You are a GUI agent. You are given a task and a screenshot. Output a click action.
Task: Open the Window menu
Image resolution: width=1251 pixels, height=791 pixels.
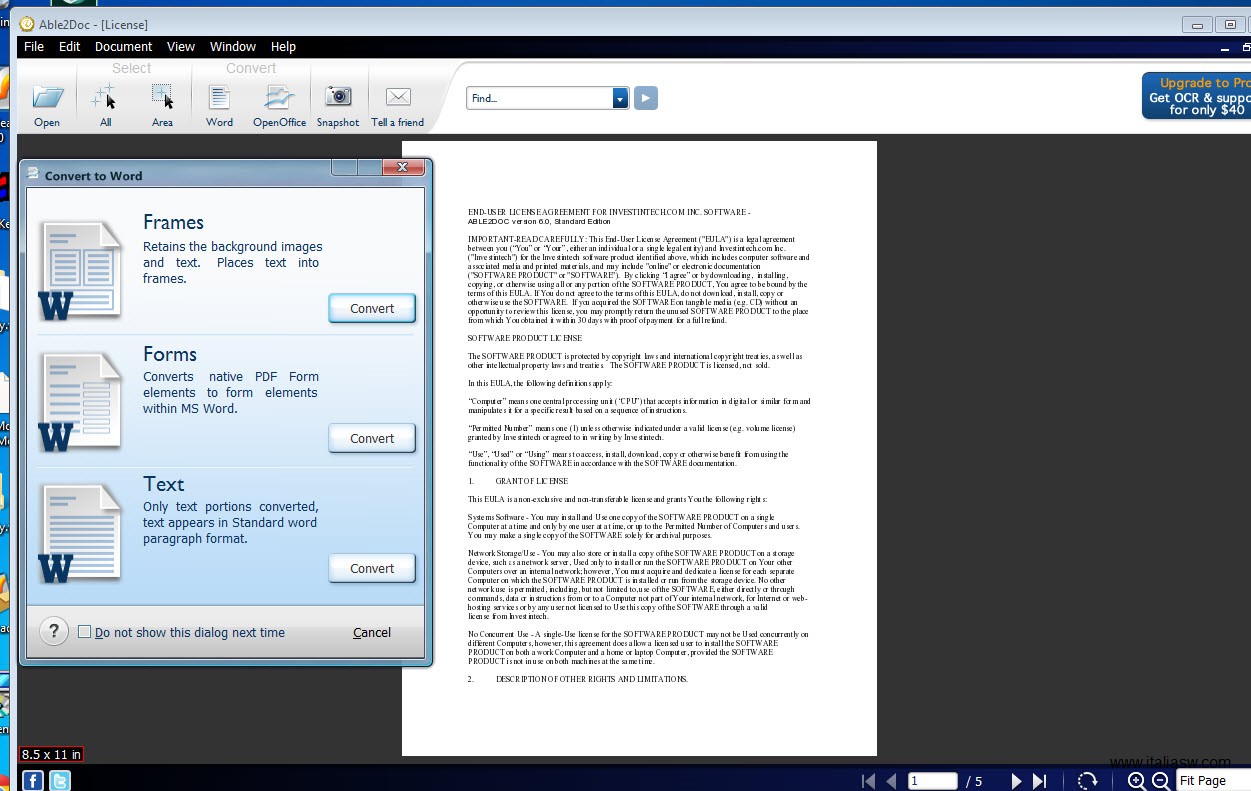(x=233, y=46)
